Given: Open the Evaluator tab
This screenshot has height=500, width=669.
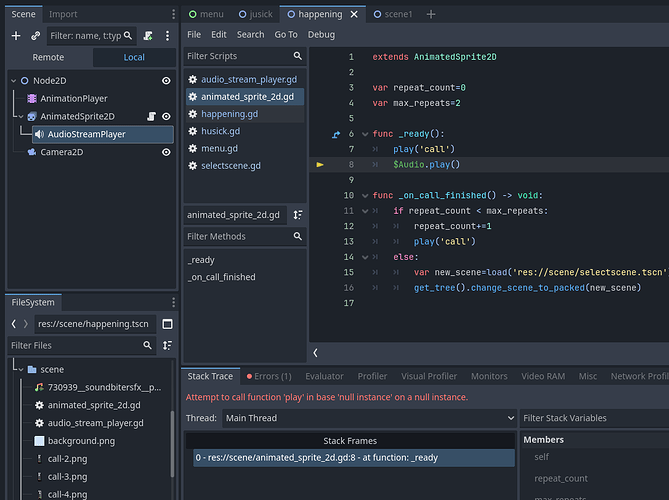Looking at the screenshot, I should tap(324, 376).
